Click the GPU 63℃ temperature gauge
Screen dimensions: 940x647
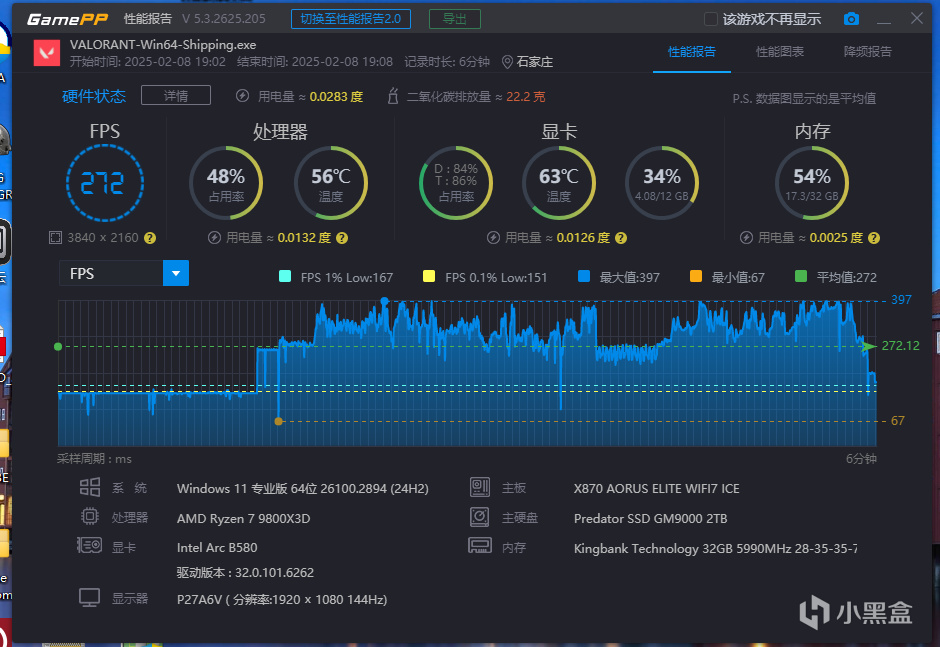coord(559,183)
